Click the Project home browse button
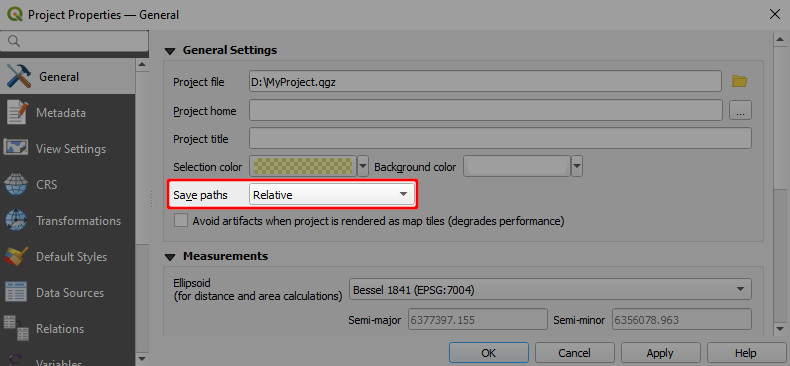 (x=740, y=110)
